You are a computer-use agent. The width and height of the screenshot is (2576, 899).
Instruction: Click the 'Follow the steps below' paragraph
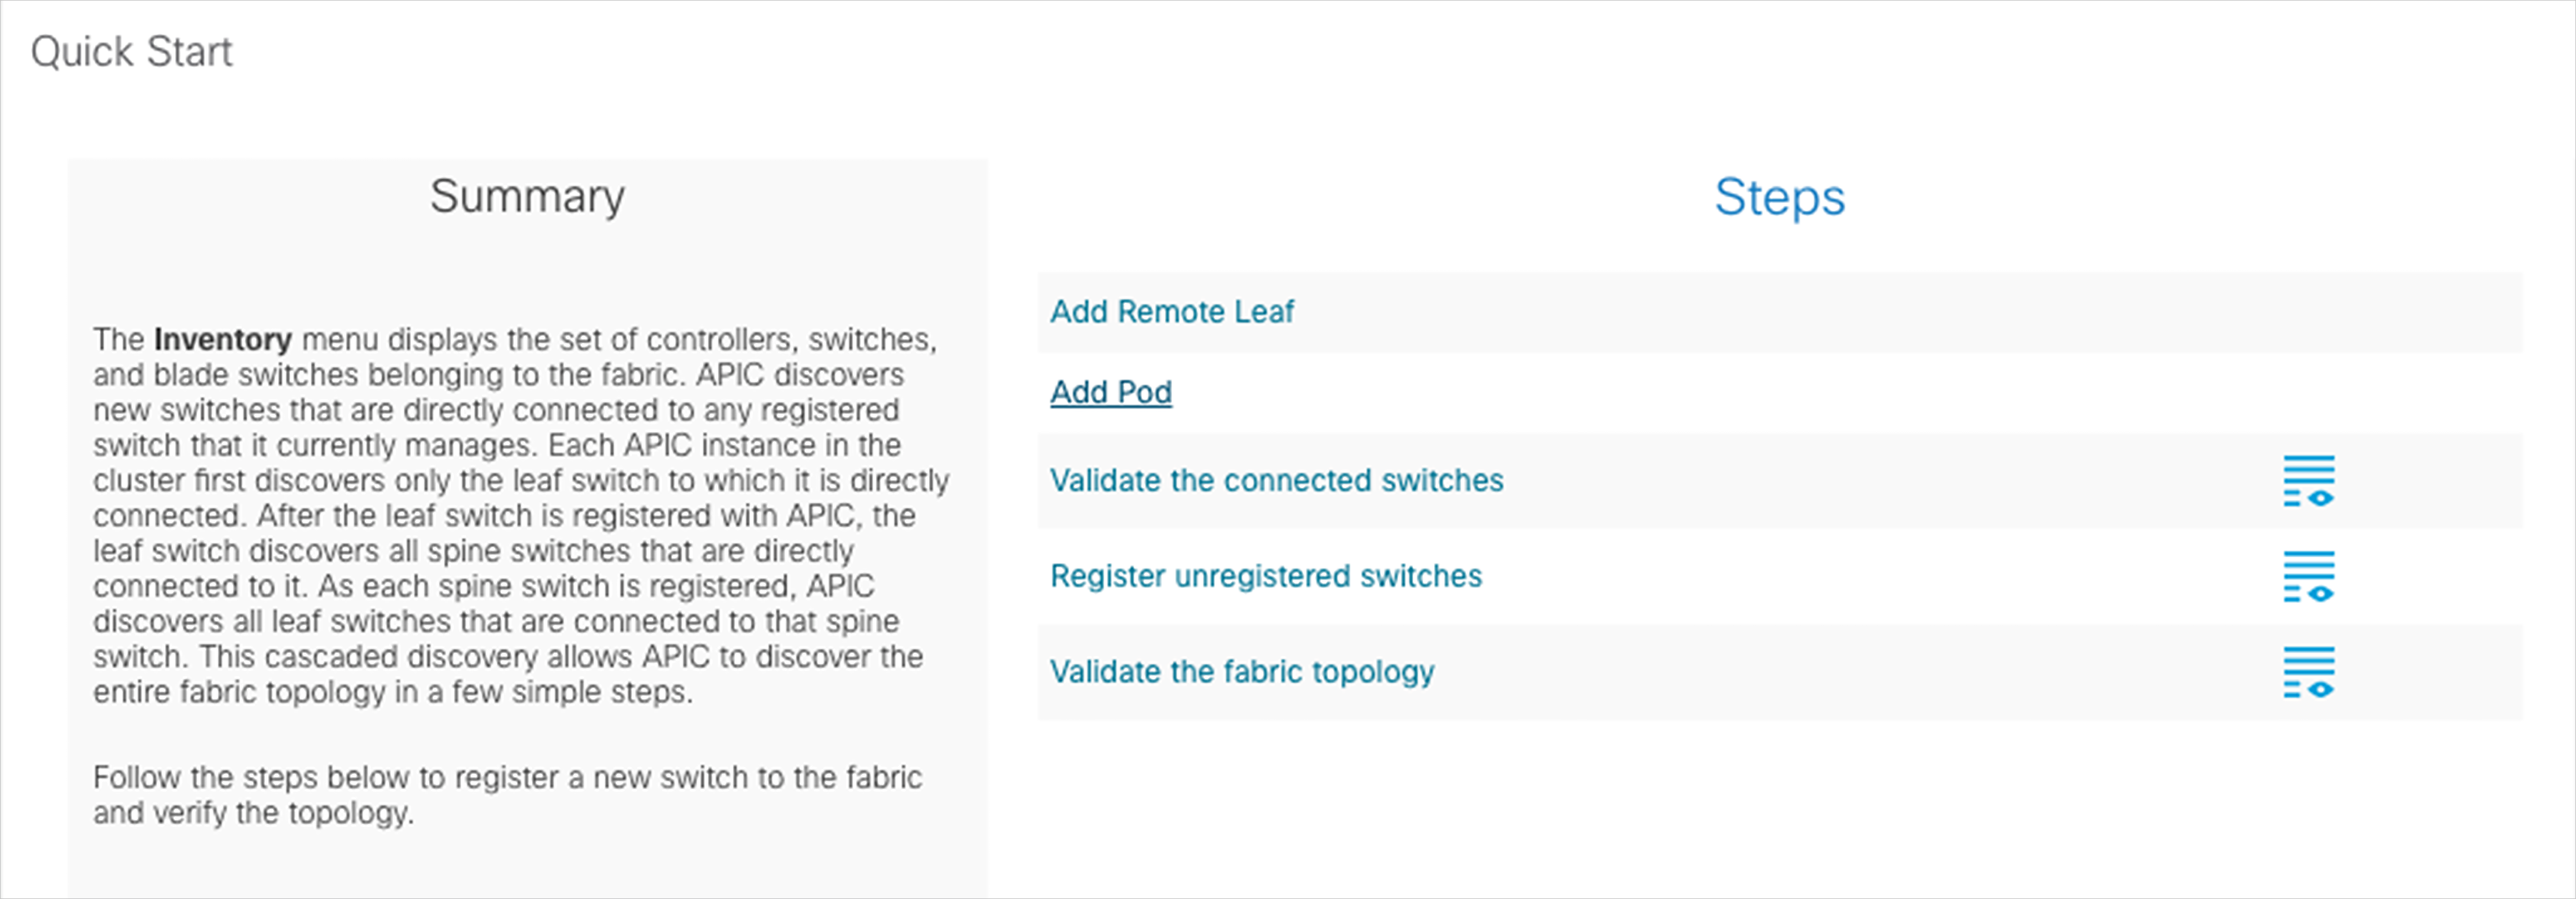point(507,795)
